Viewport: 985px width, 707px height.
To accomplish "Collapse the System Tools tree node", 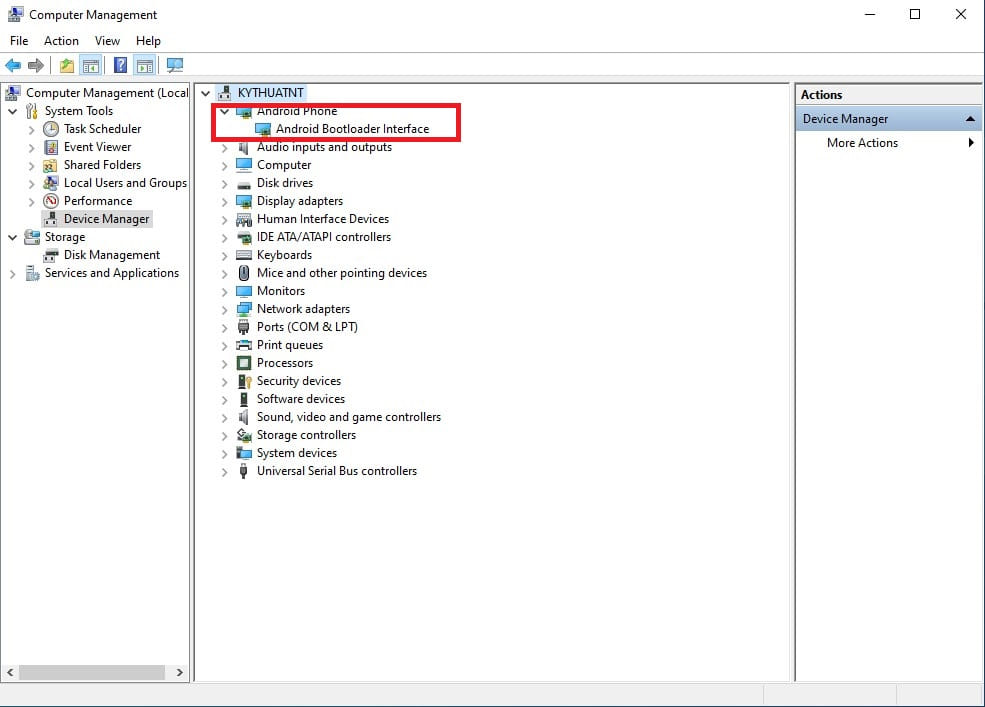I will pyautogui.click(x=13, y=111).
